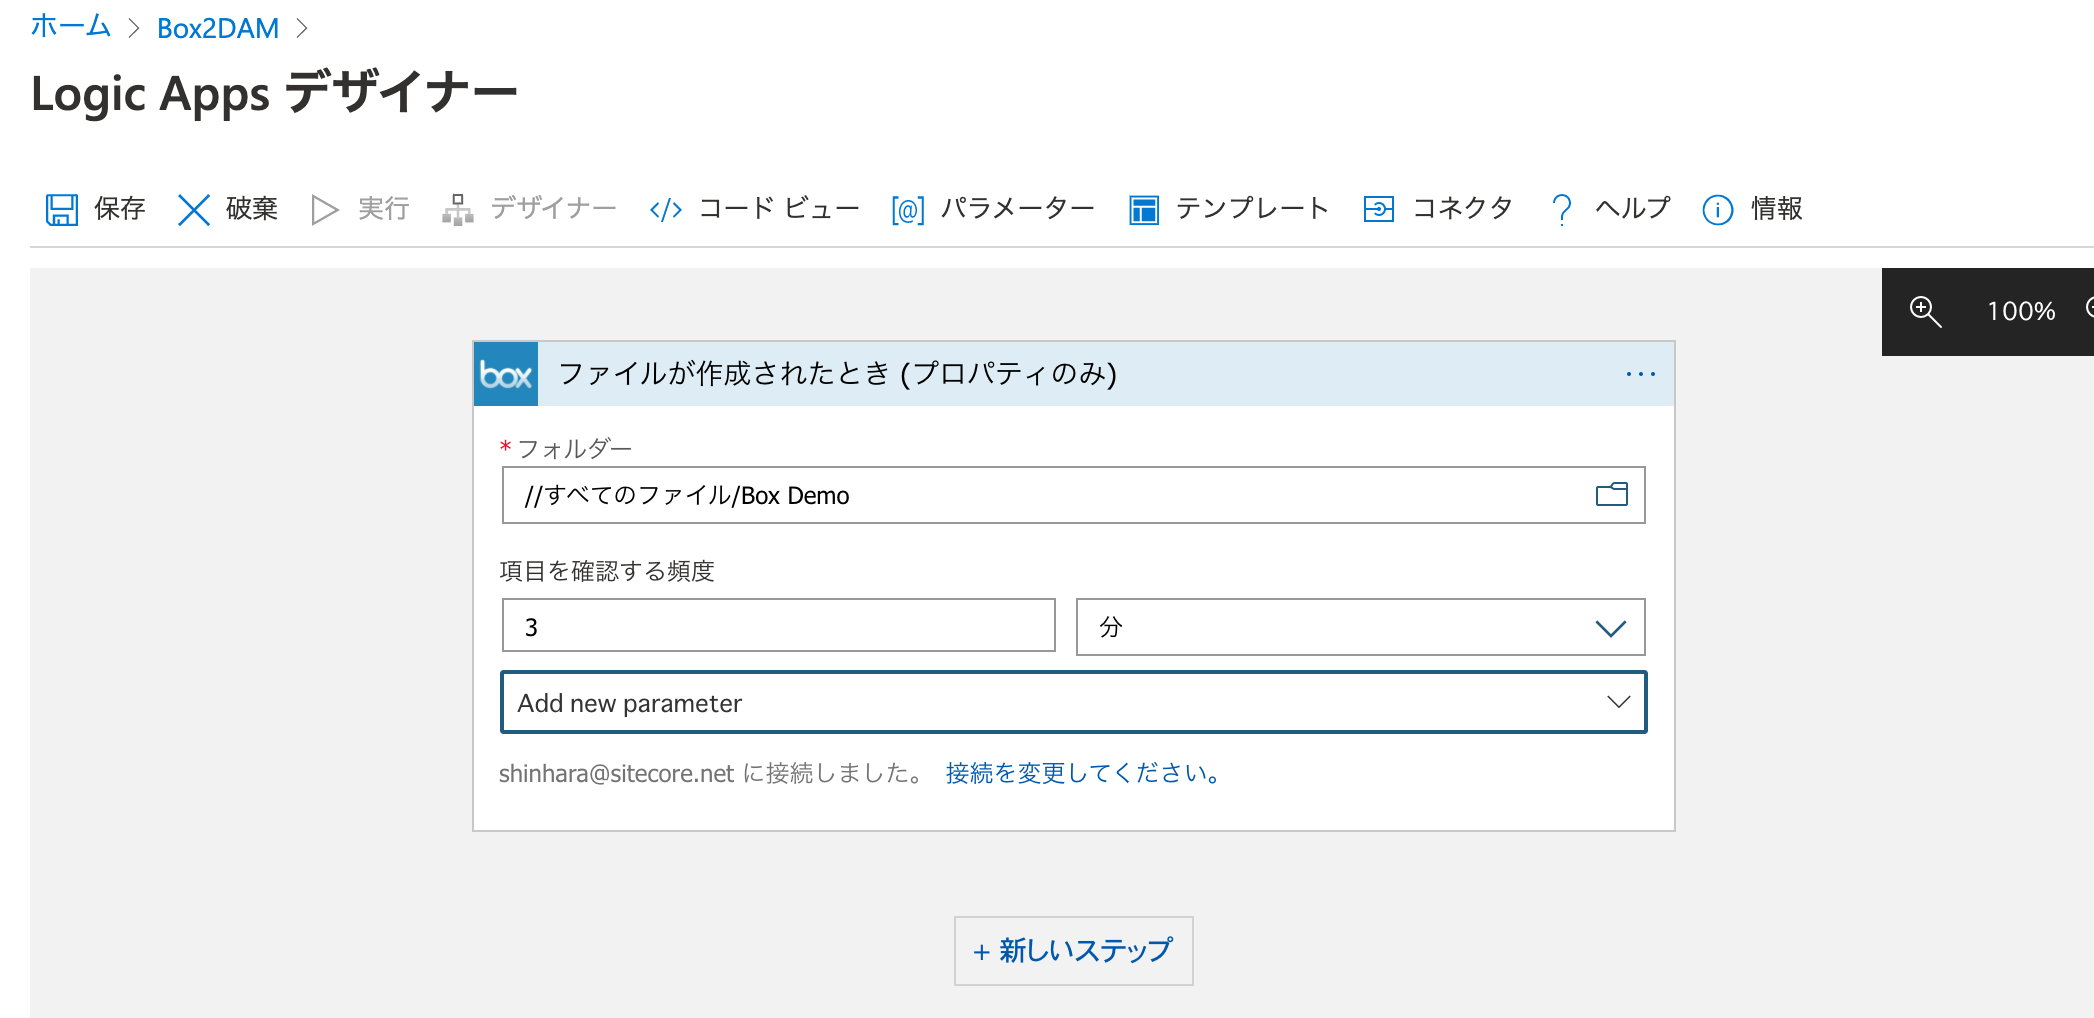The height and width of the screenshot is (1018, 2094).
Task: Click the パラメーター toolbar label
Action: (x=1018, y=208)
